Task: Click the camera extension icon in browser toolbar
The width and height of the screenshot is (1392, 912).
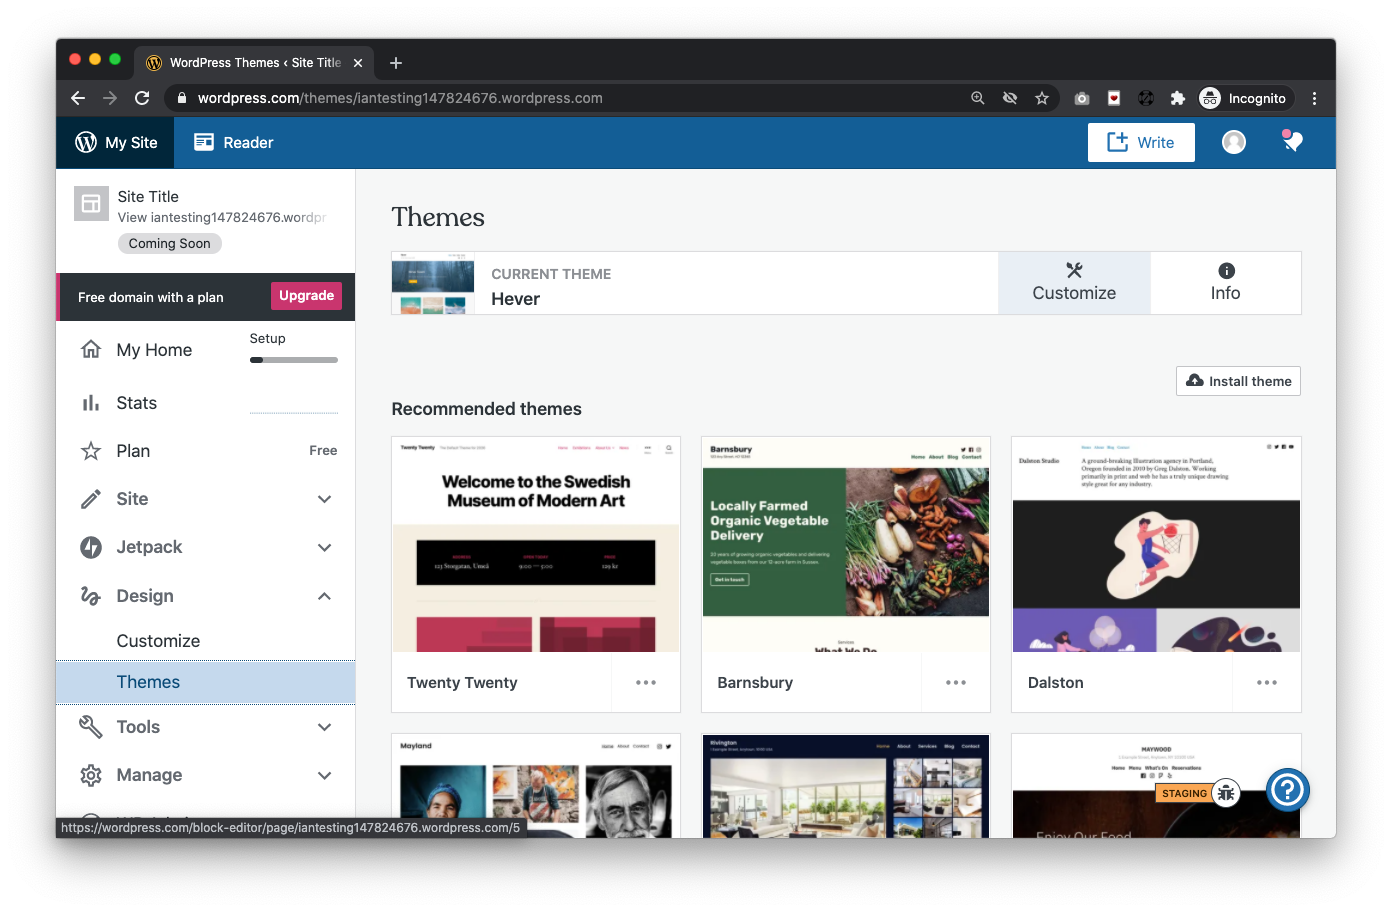Action: coord(1082,98)
